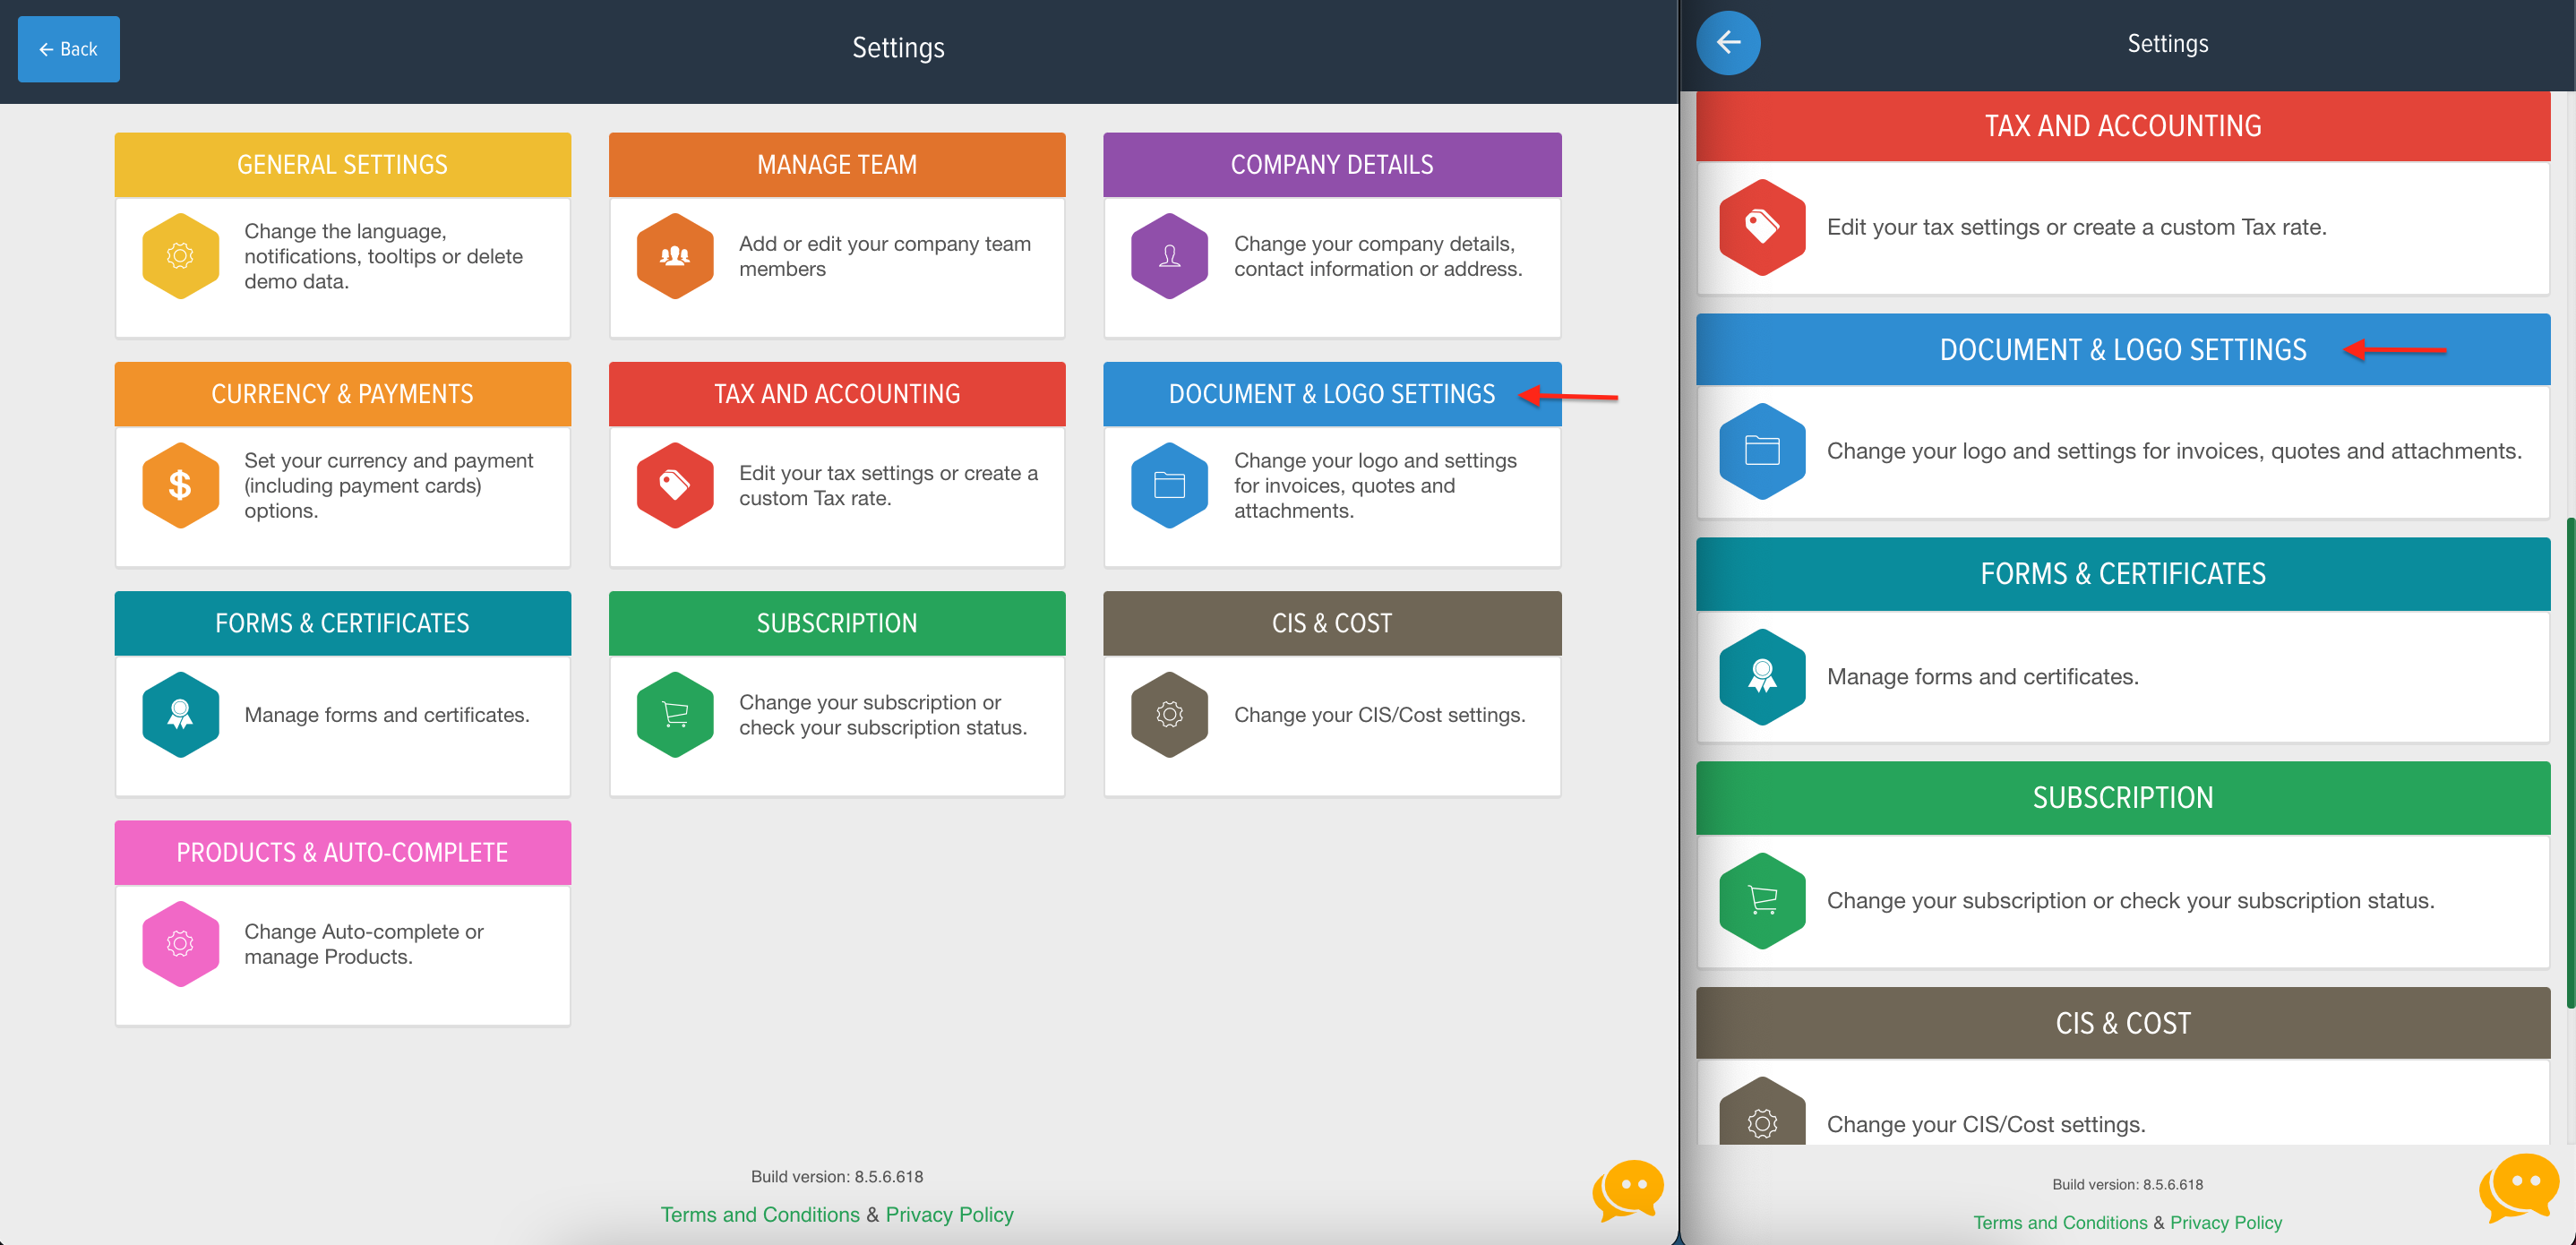
Task: Click the Currency & Payments dollar icon
Action: tap(183, 483)
